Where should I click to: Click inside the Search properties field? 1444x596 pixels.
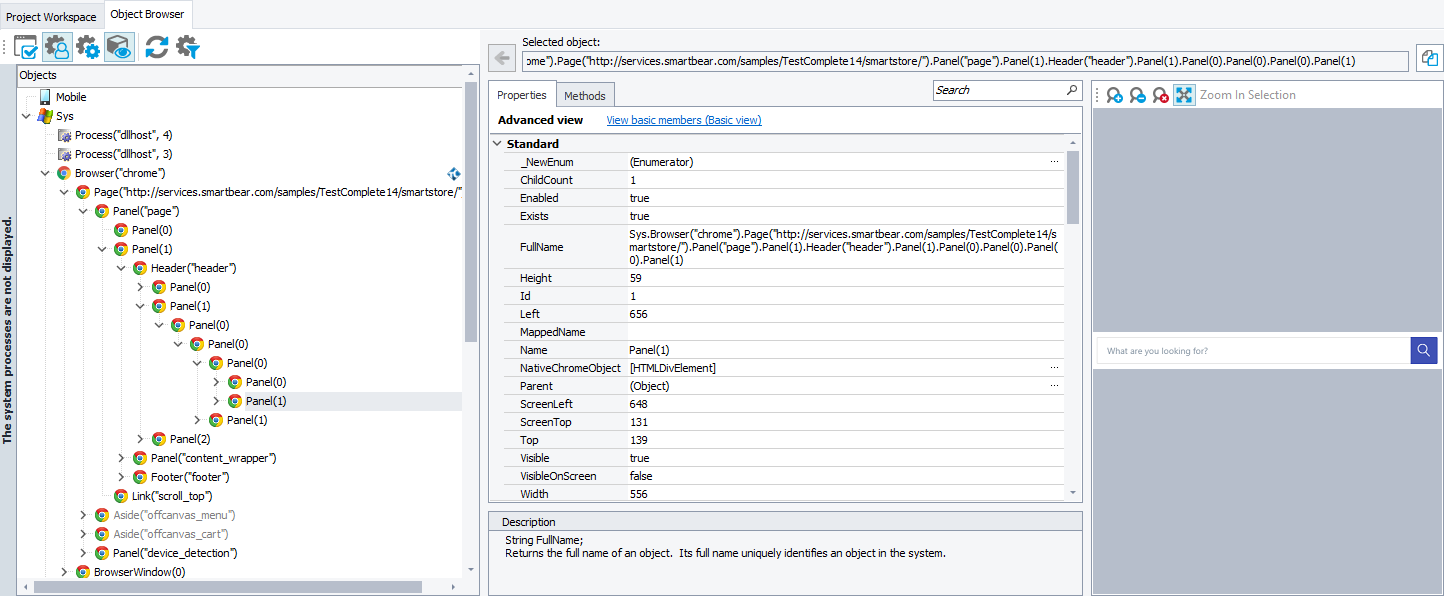coord(1000,90)
